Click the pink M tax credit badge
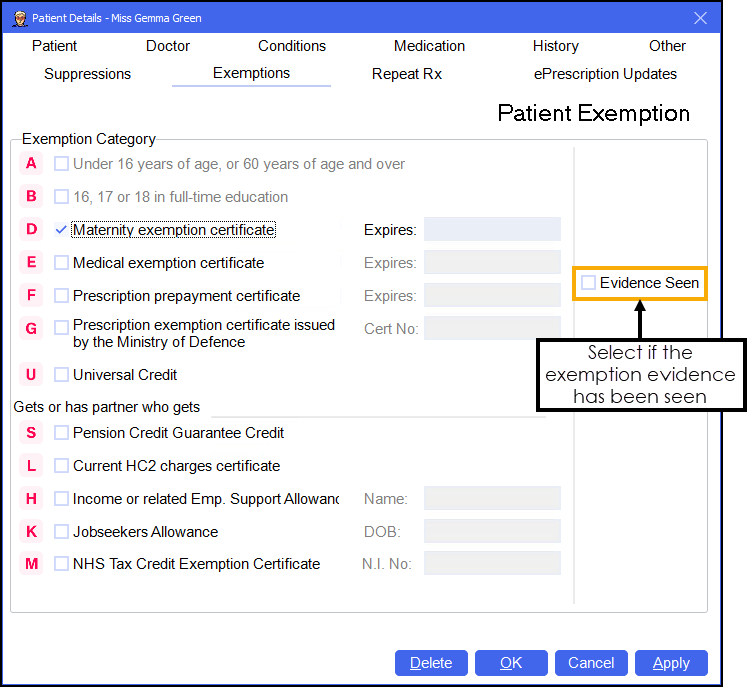Image resolution: width=749 pixels, height=687 pixels. 32,564
